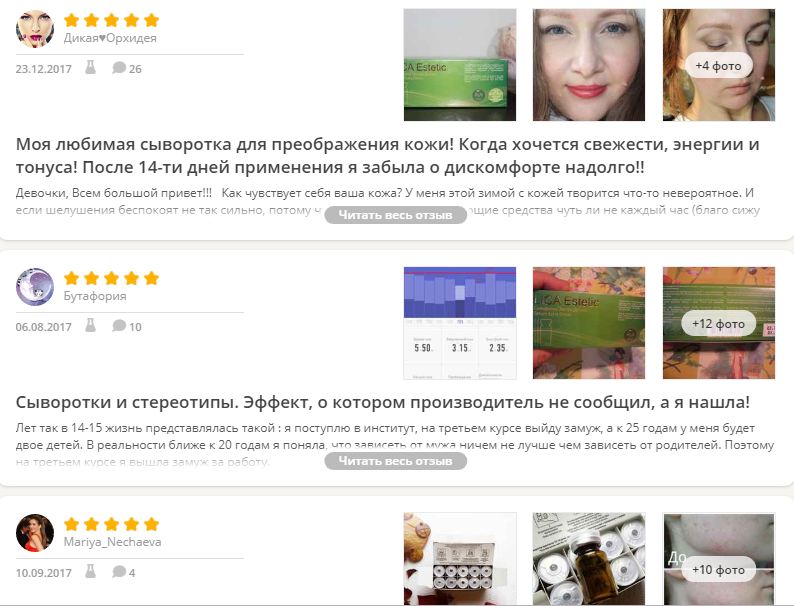Open review title Моя любимая сыворотка
The height and width of the screenshot is (606, 794).
[387, 155]
